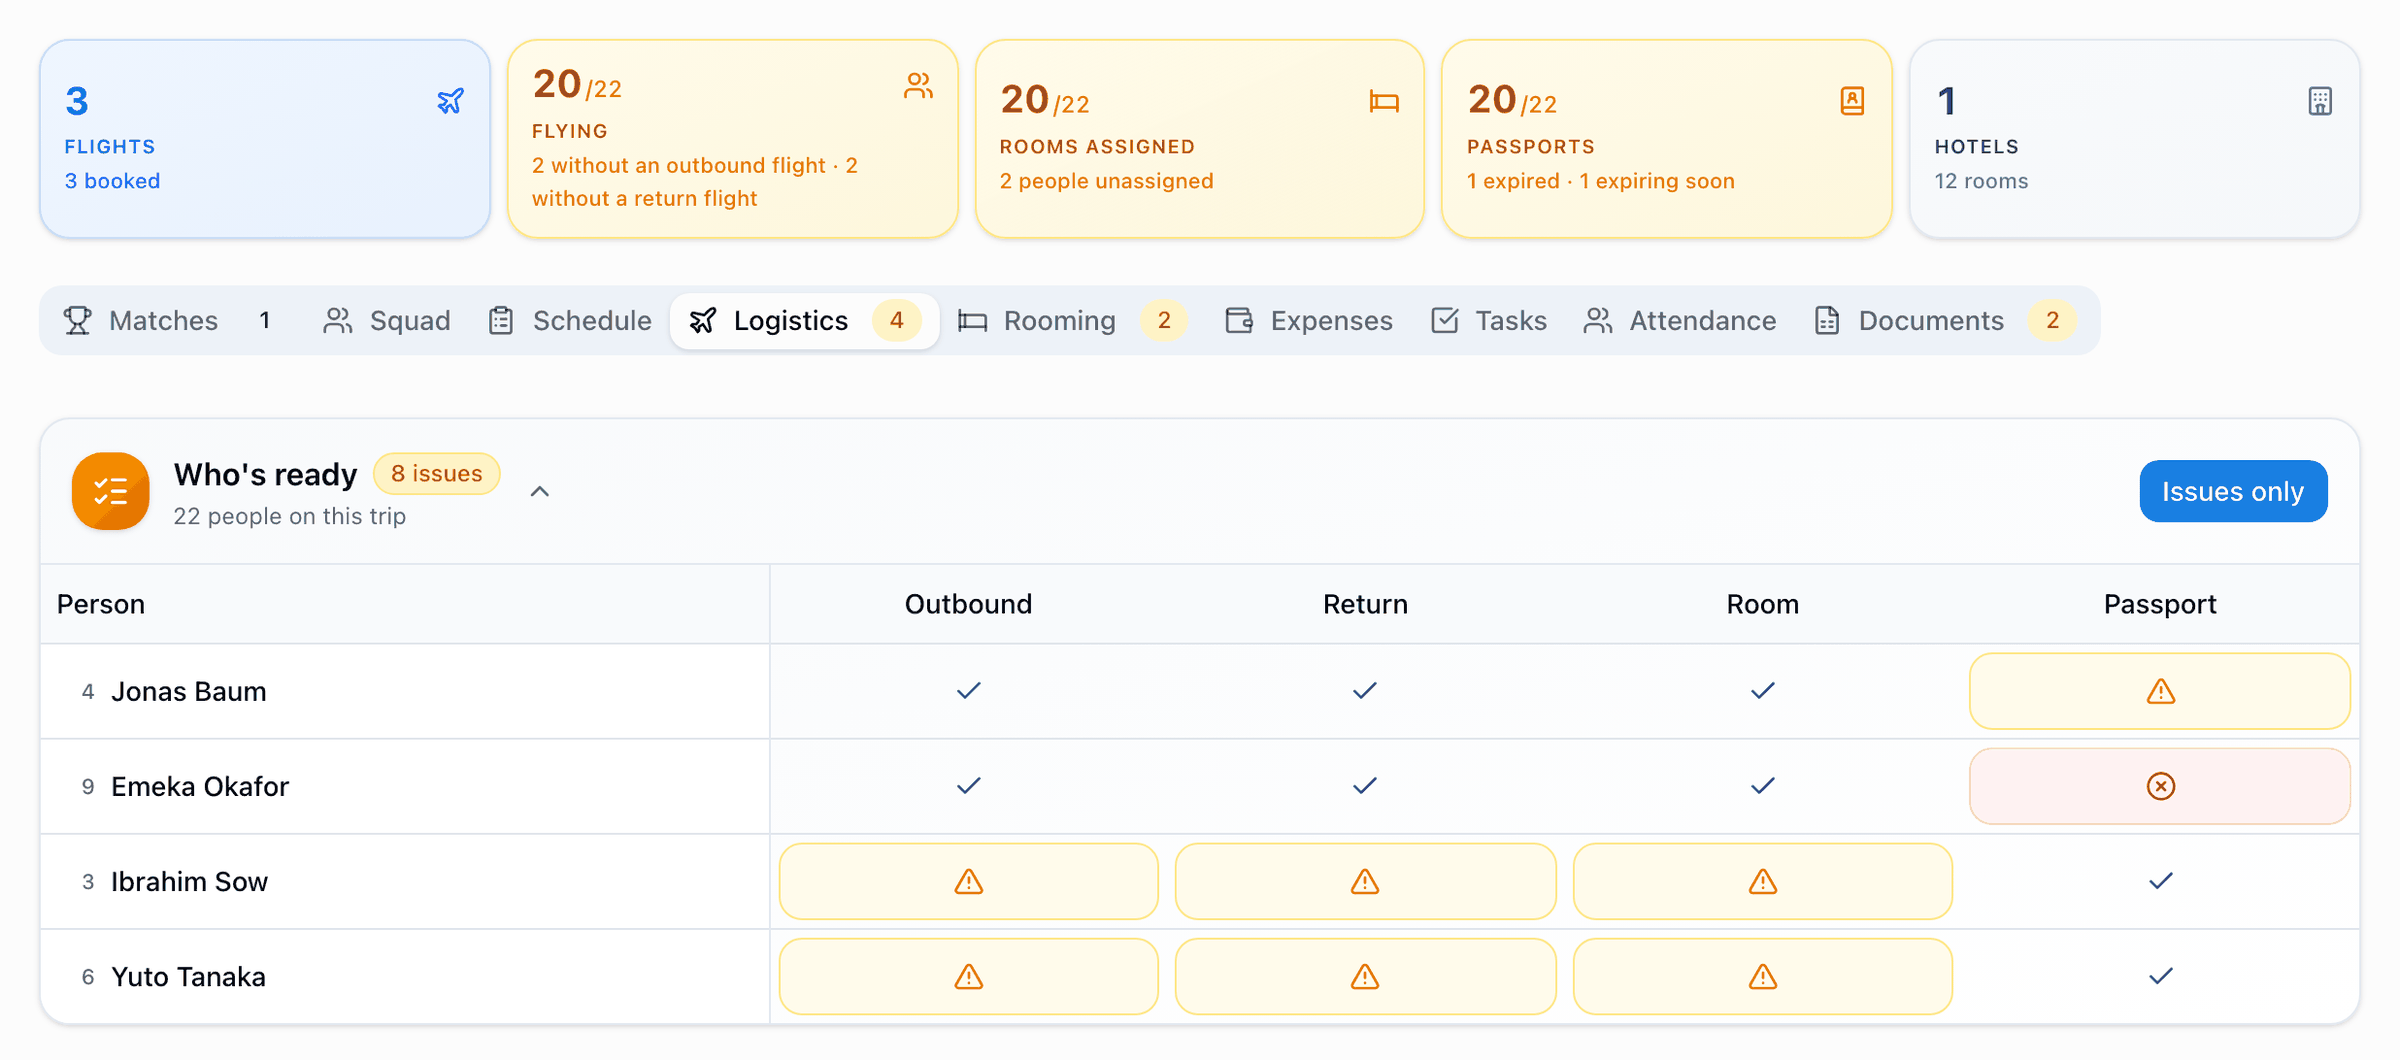This screenshot has width=2400, height=1060.
Task: Click Jonas Baum's outbound checkmark
Action: point(968,691)
